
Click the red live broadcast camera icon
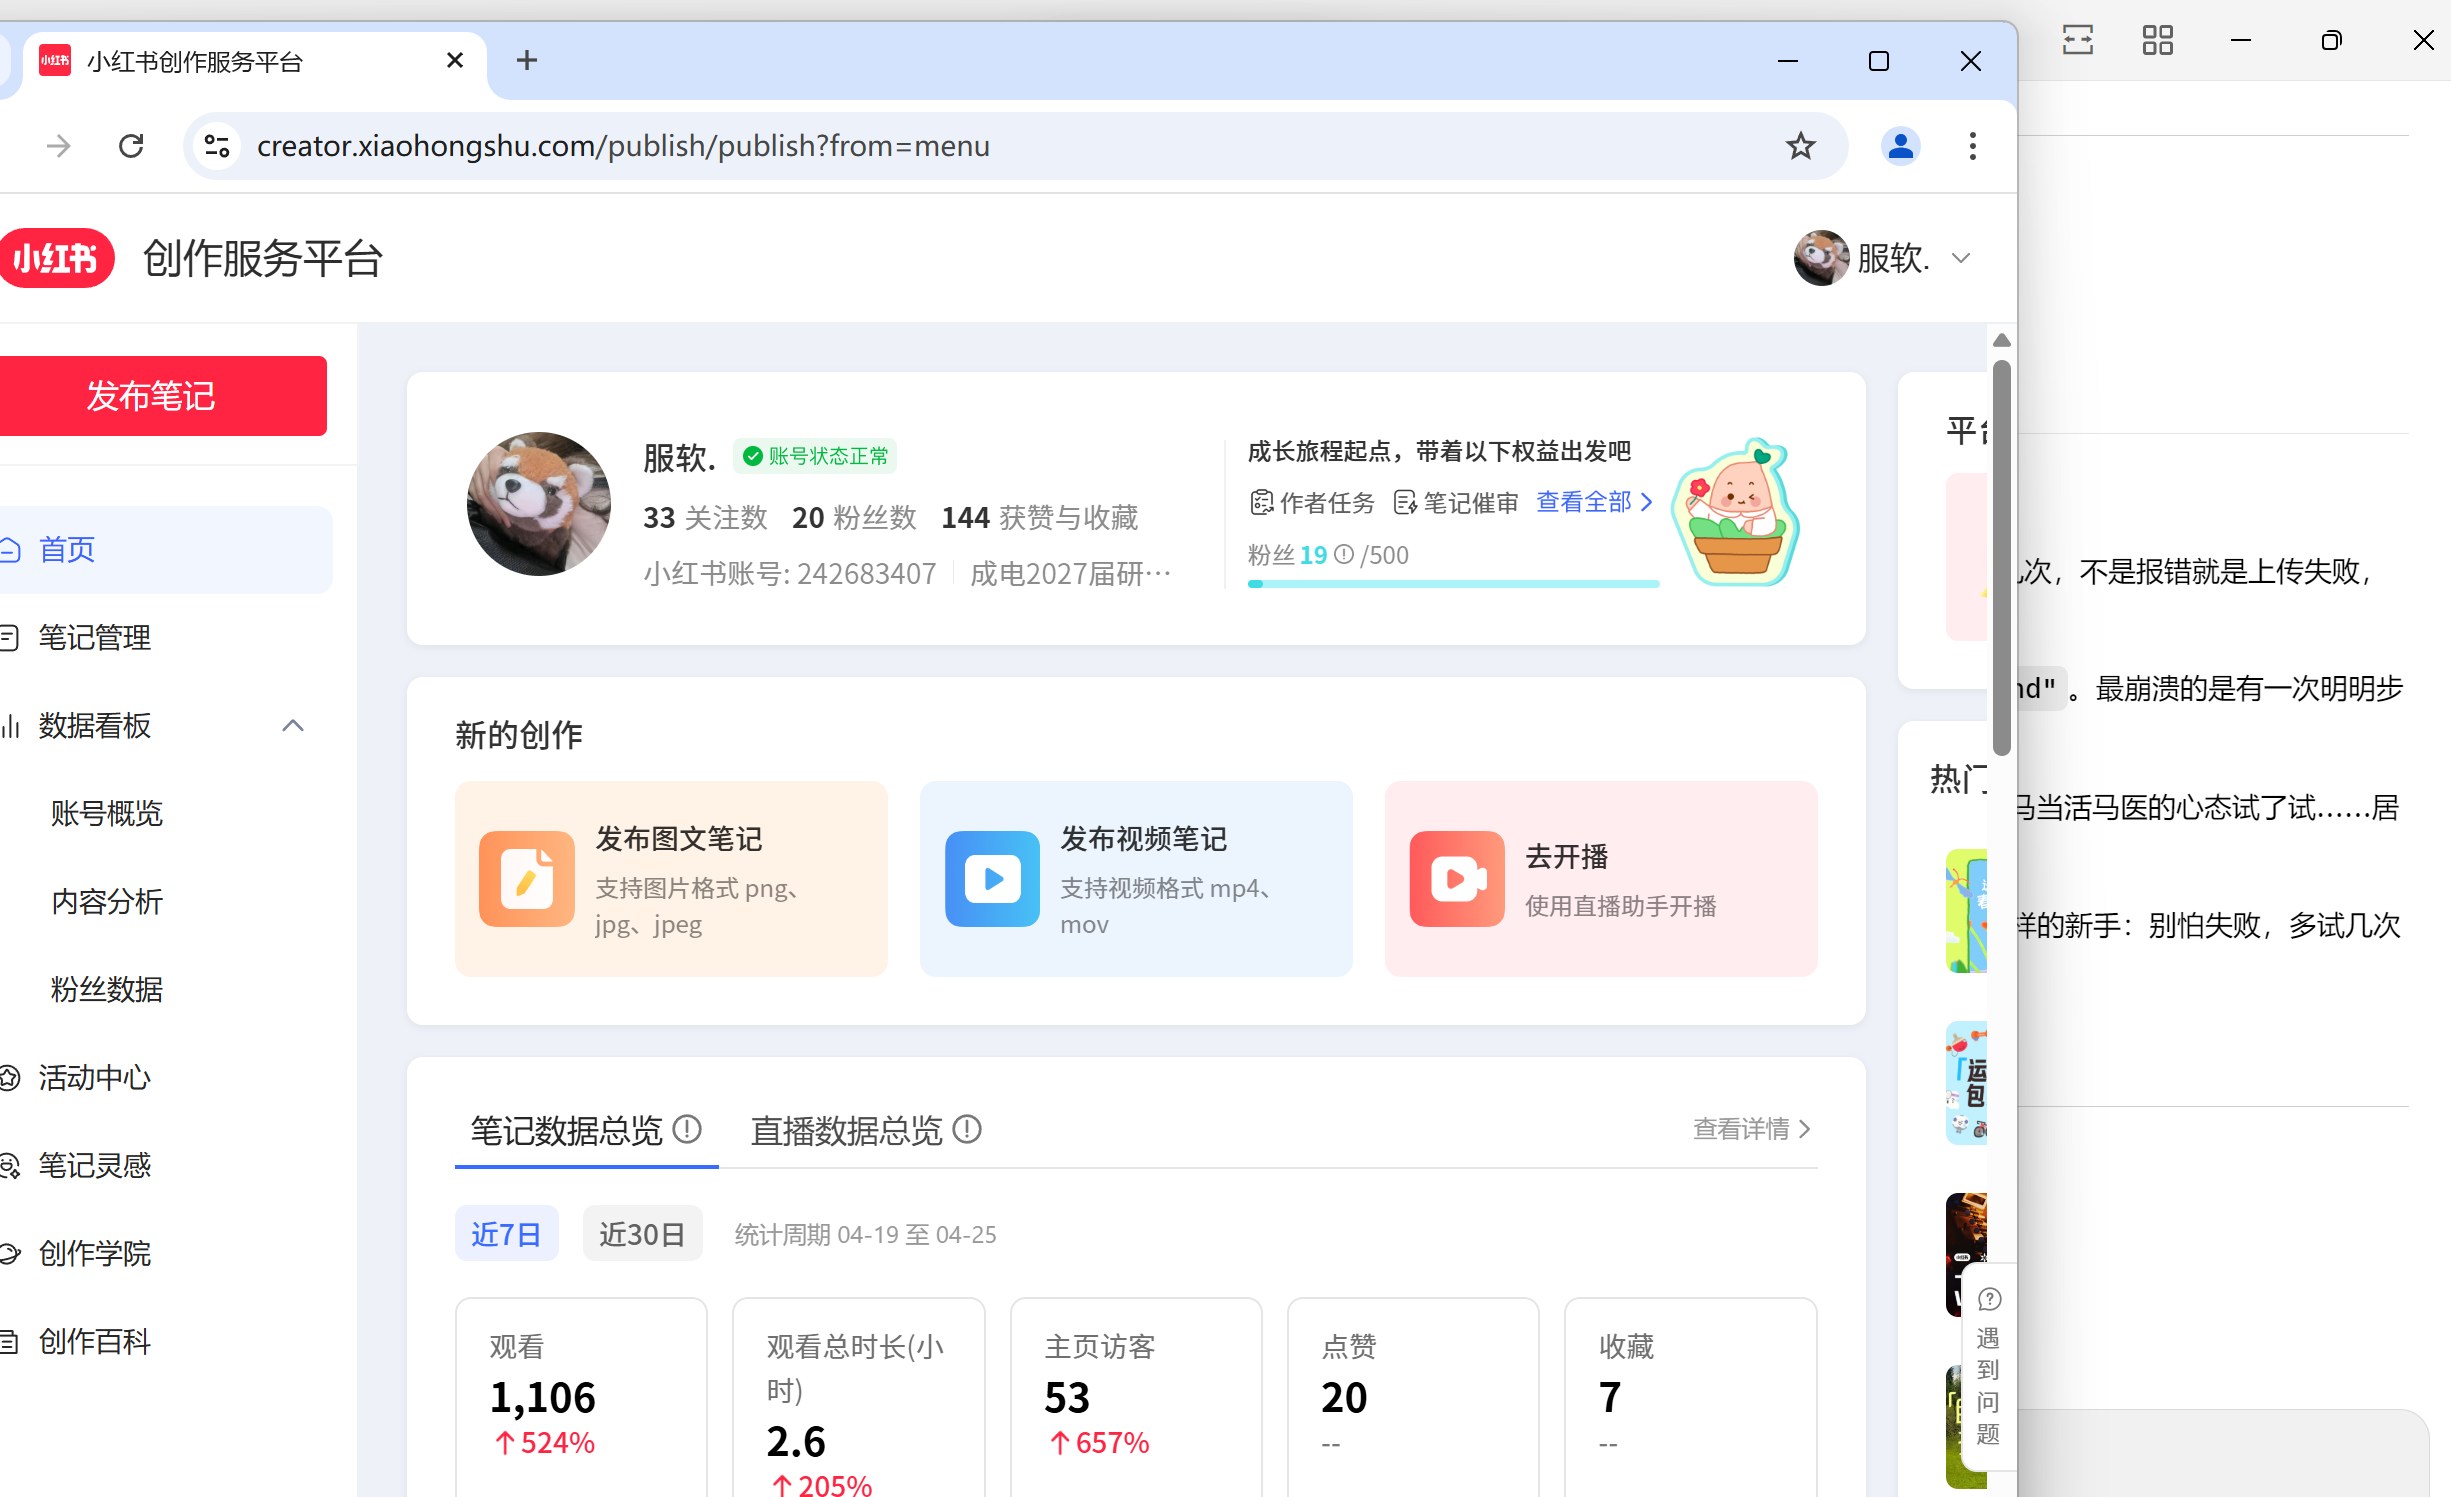click(x=1457, y=879)
